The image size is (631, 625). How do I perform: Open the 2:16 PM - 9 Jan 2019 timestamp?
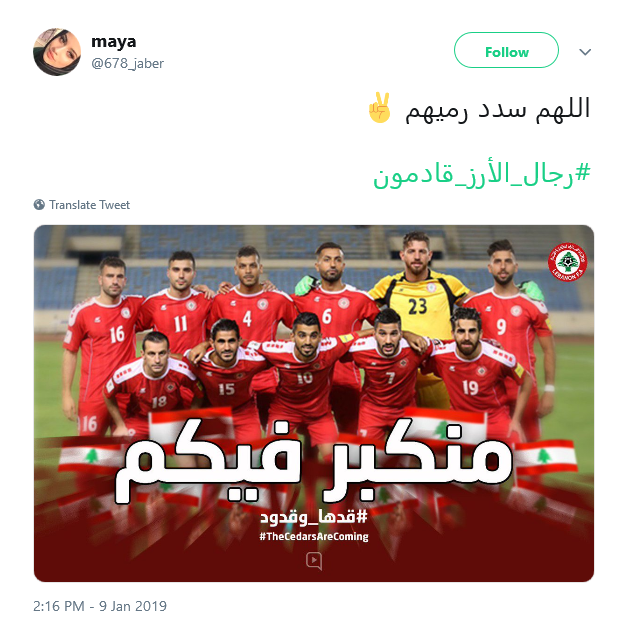[x=100, y=606]
